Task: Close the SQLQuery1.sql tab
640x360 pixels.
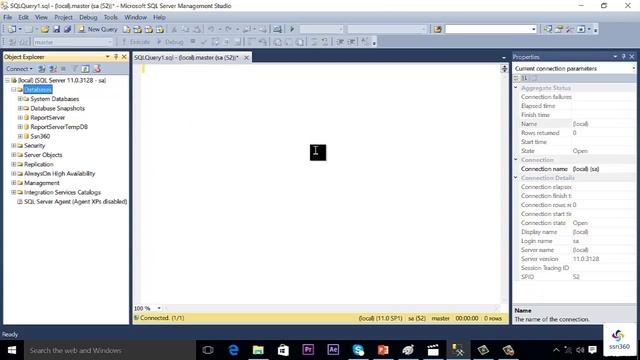Action: click(x=246, y=58)
